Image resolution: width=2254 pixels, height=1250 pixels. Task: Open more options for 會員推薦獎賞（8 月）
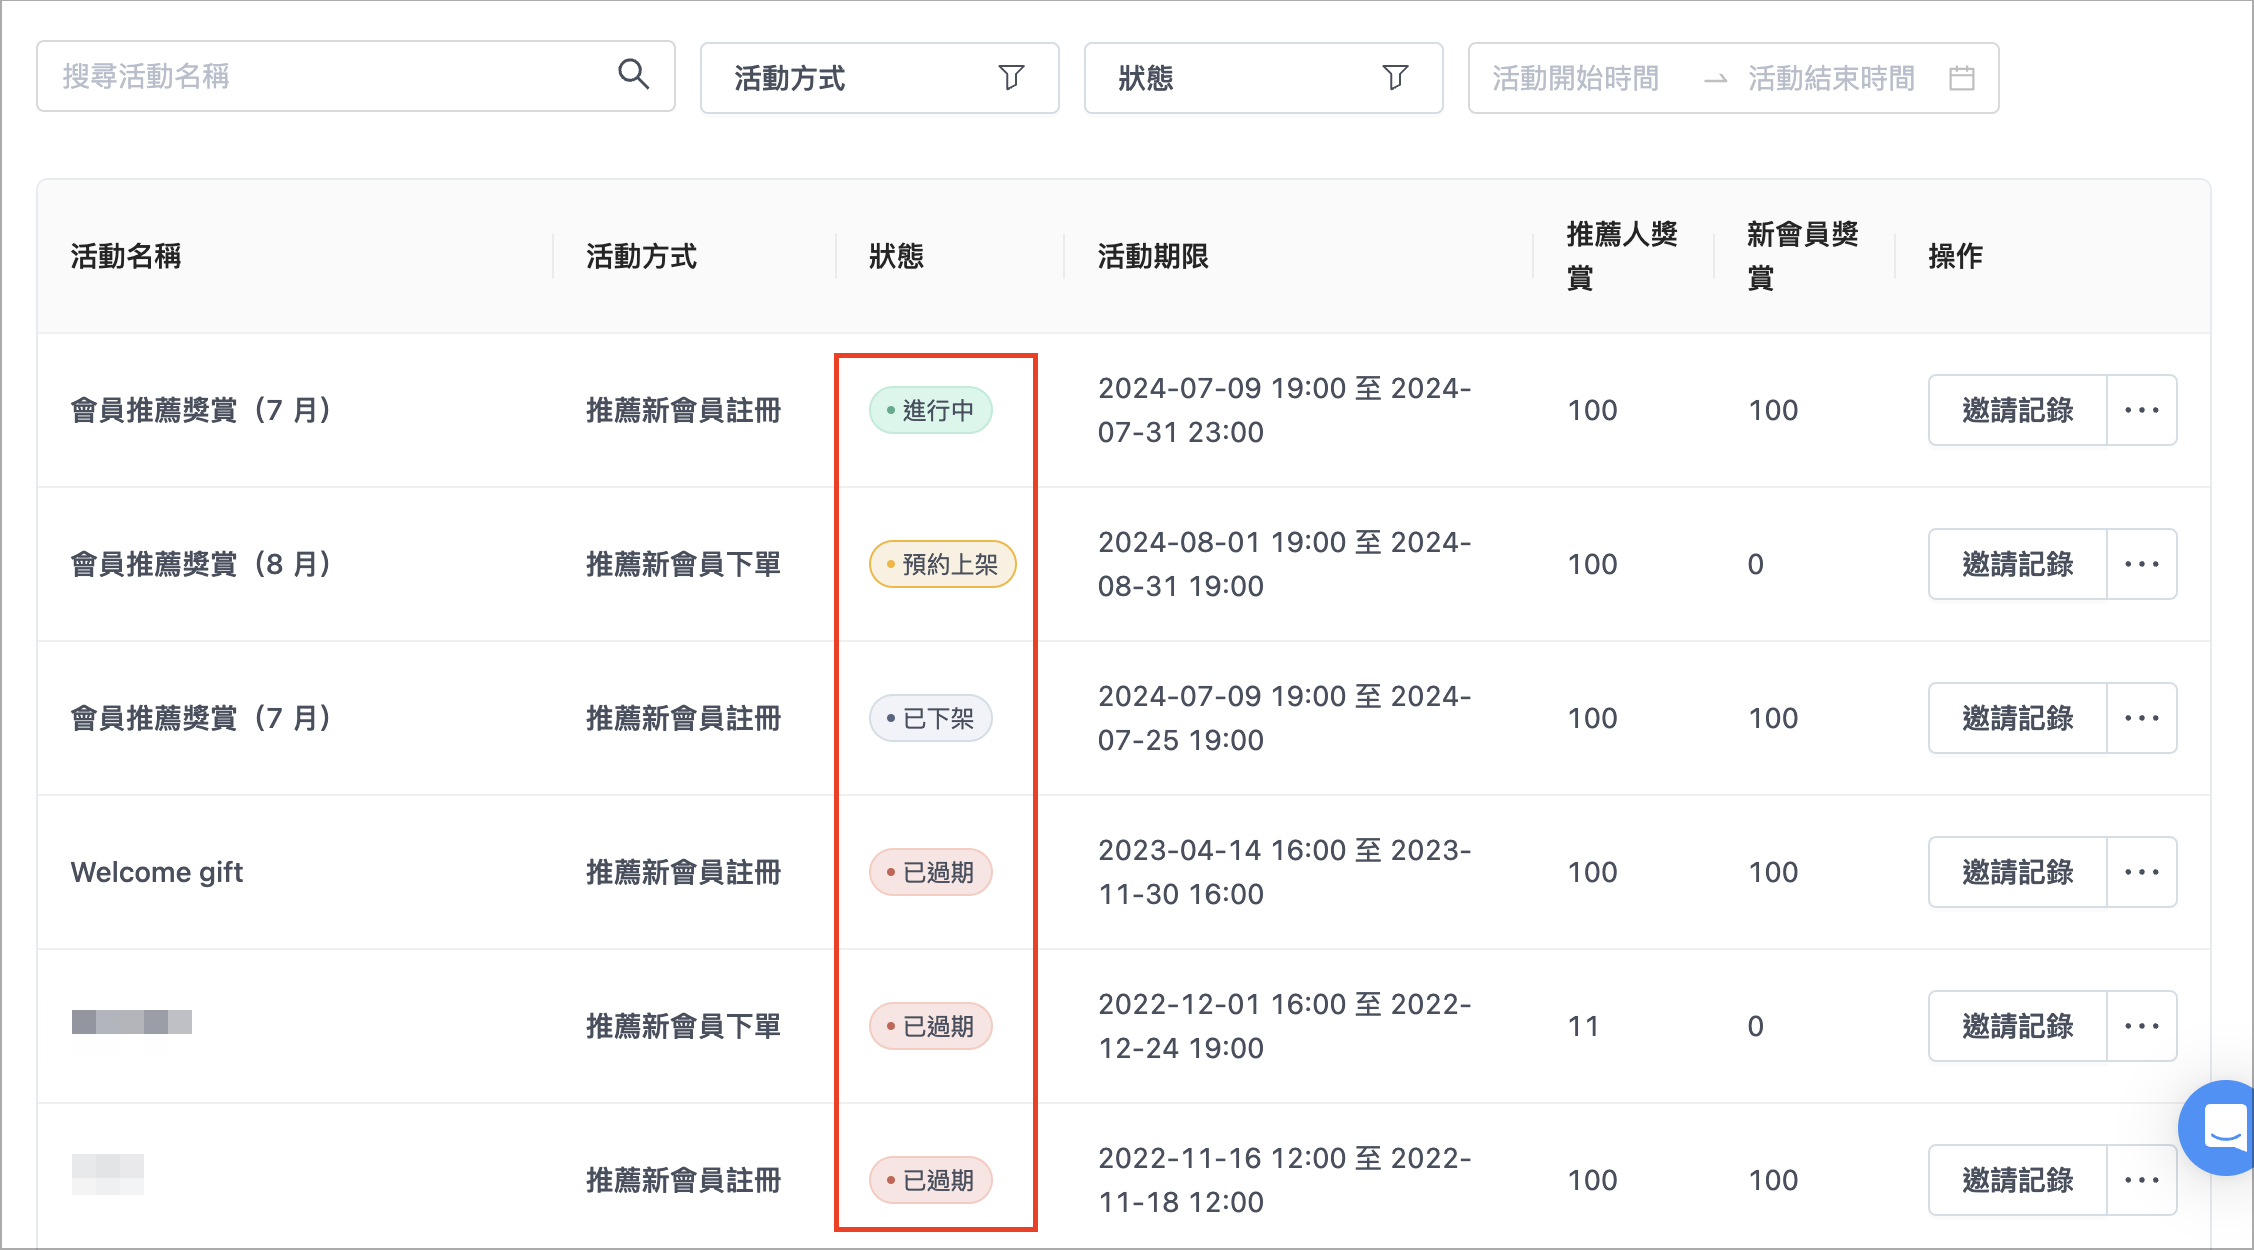coord(2142,564)
